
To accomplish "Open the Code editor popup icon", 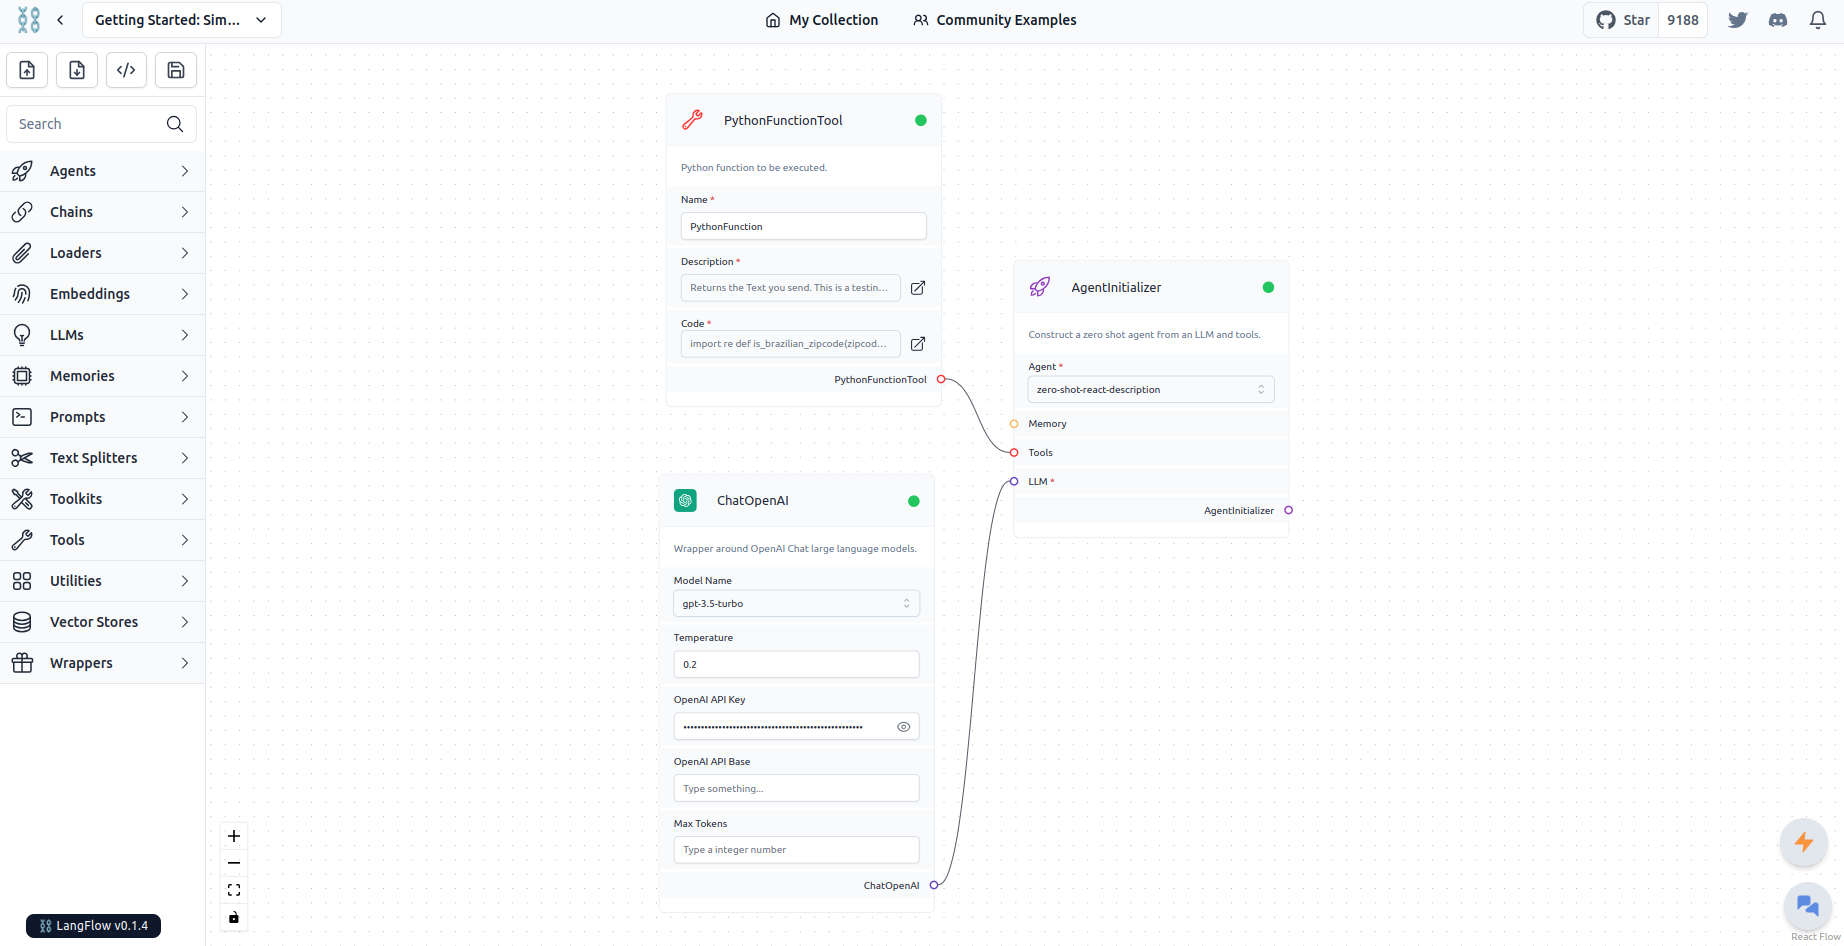I will click(x=918, y=344).
